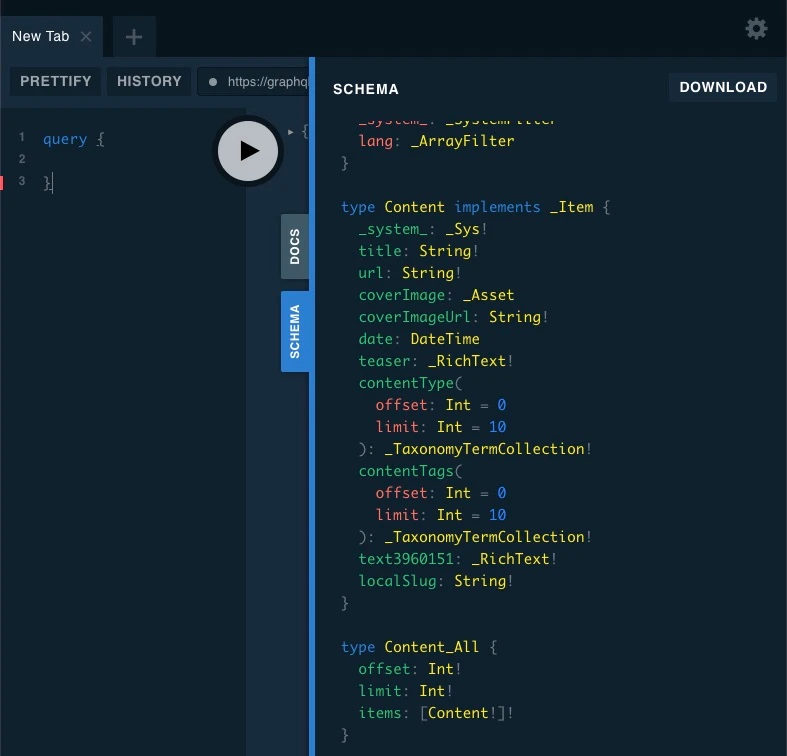787x756 pixels.
Task: Click the PRETTIFY button
Action: point(56,81)
